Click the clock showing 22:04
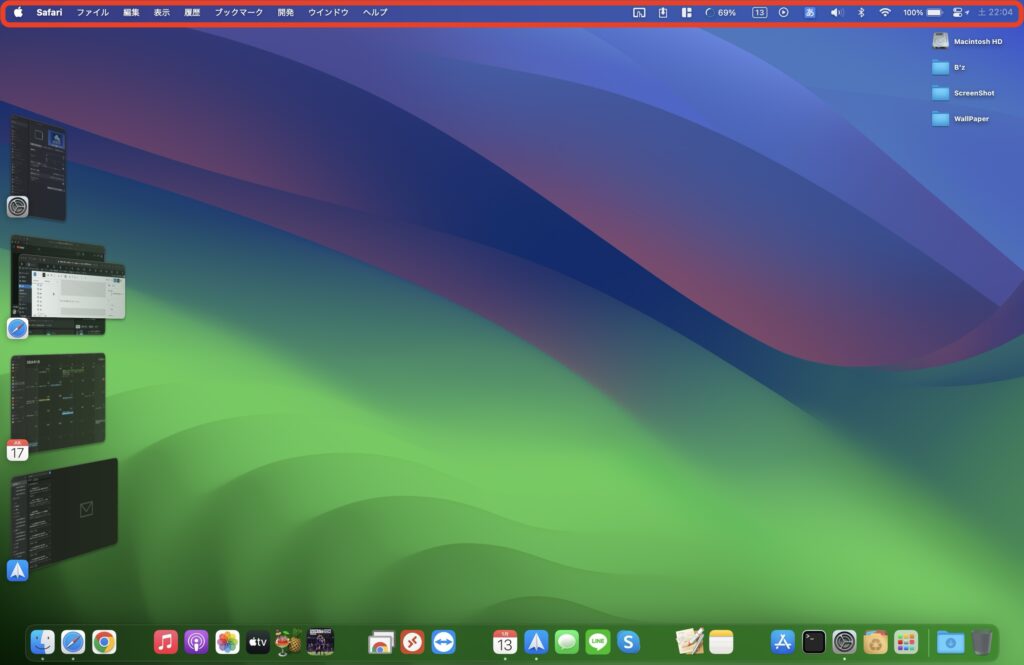The height and width of the screenshot is (665, 1024). (x=996, y=13)
